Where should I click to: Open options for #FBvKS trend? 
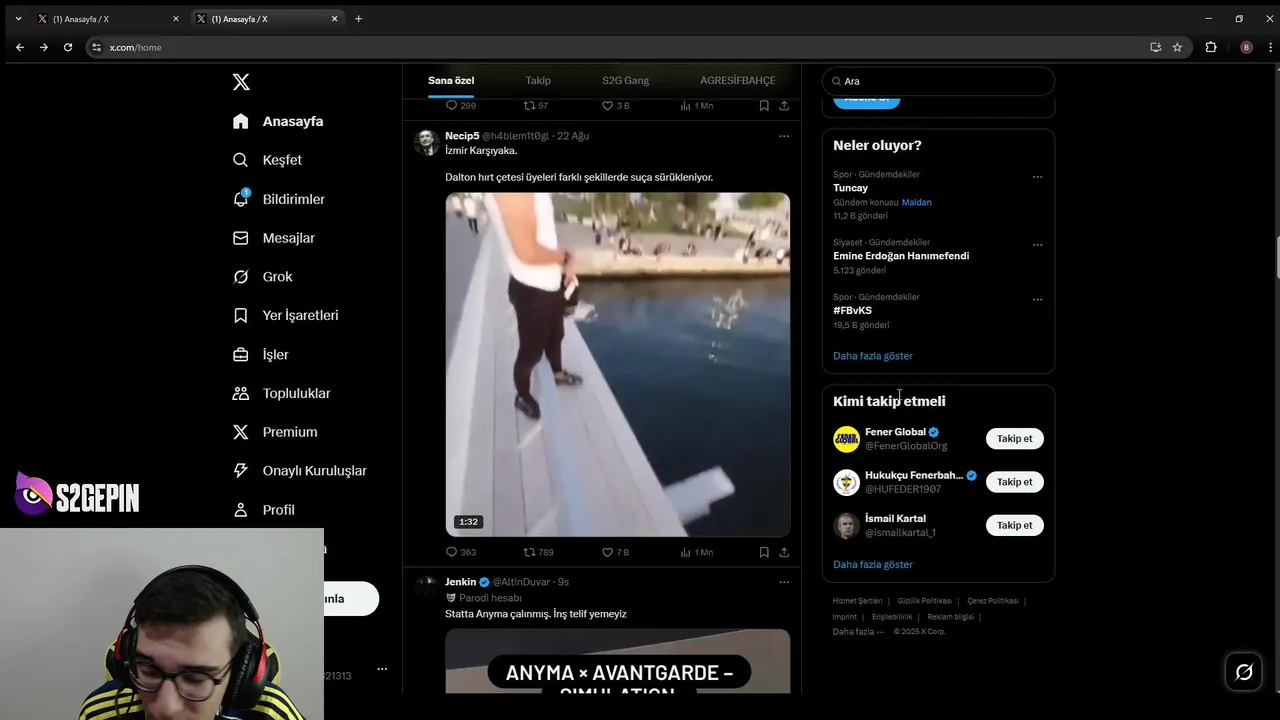point(1037,300)
